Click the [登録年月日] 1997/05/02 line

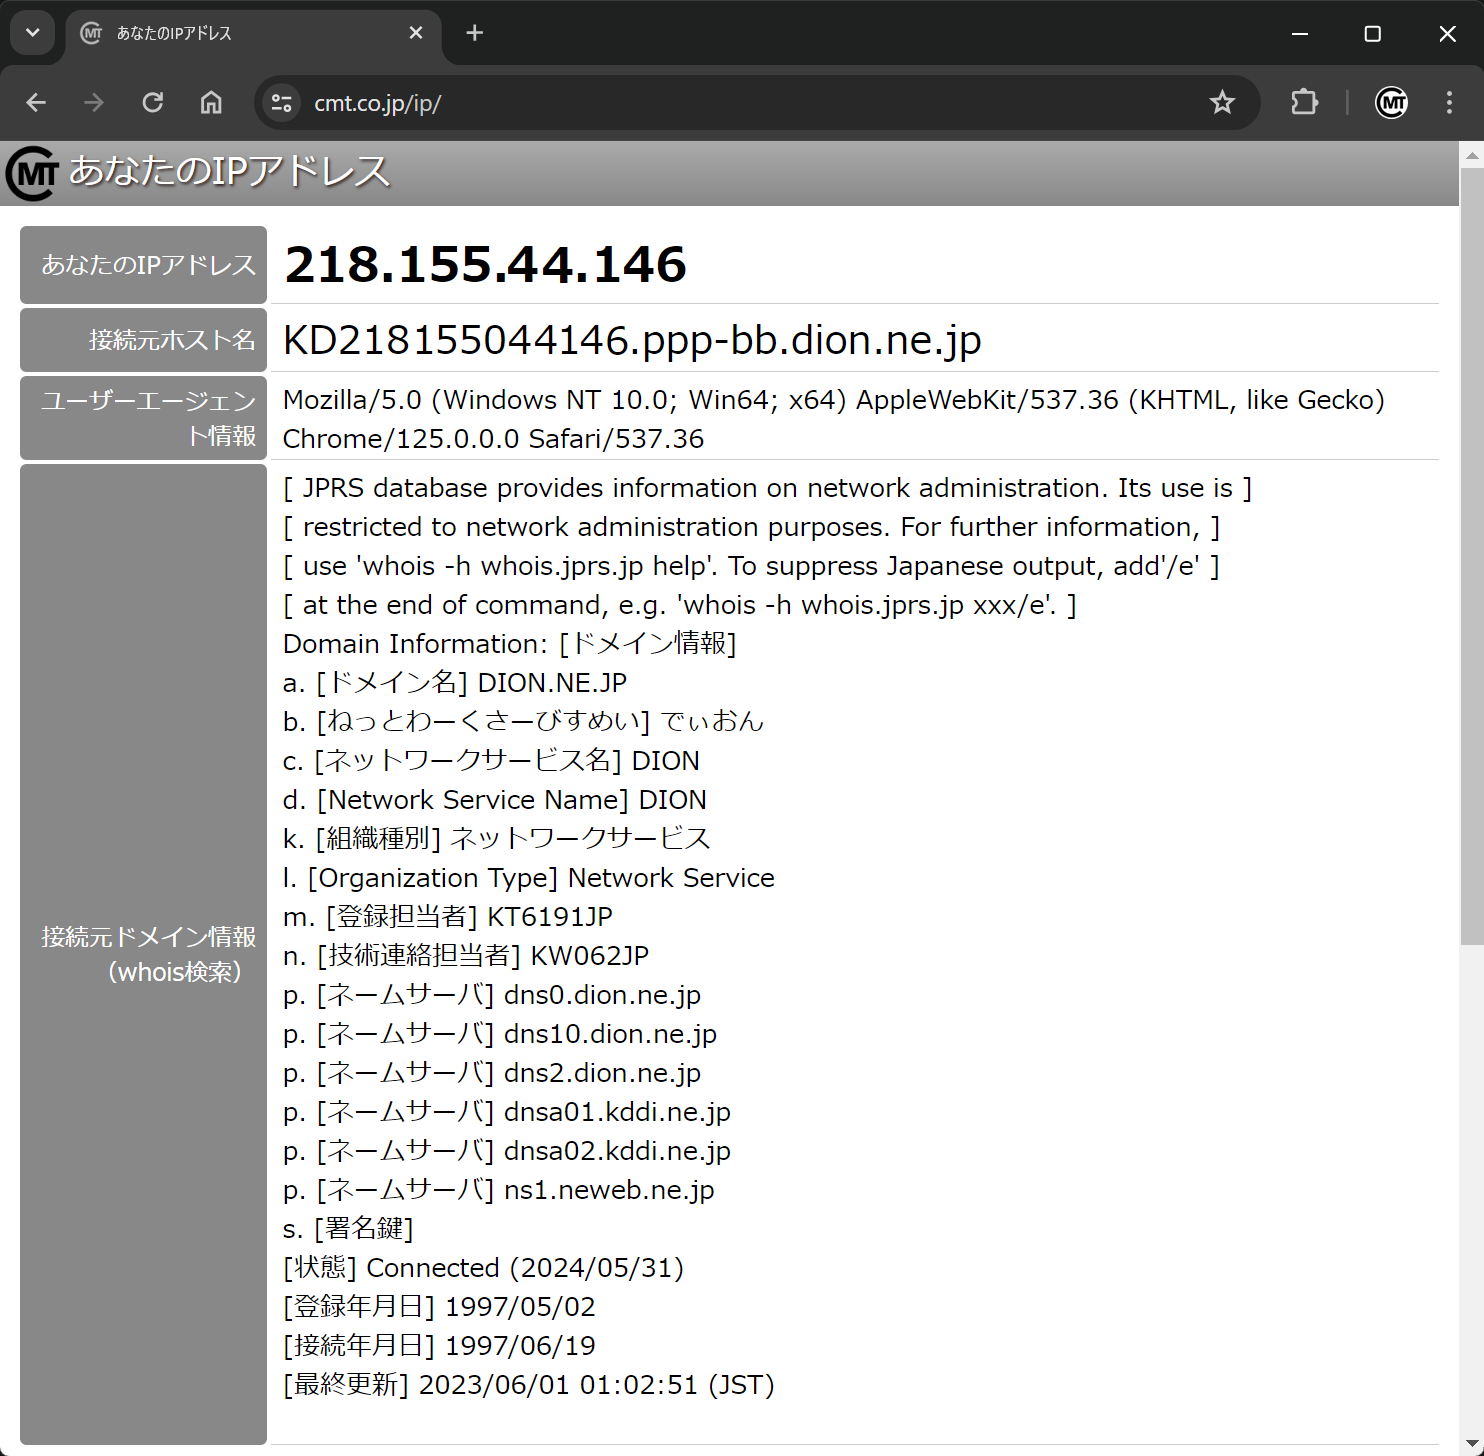coord(439,1307)
